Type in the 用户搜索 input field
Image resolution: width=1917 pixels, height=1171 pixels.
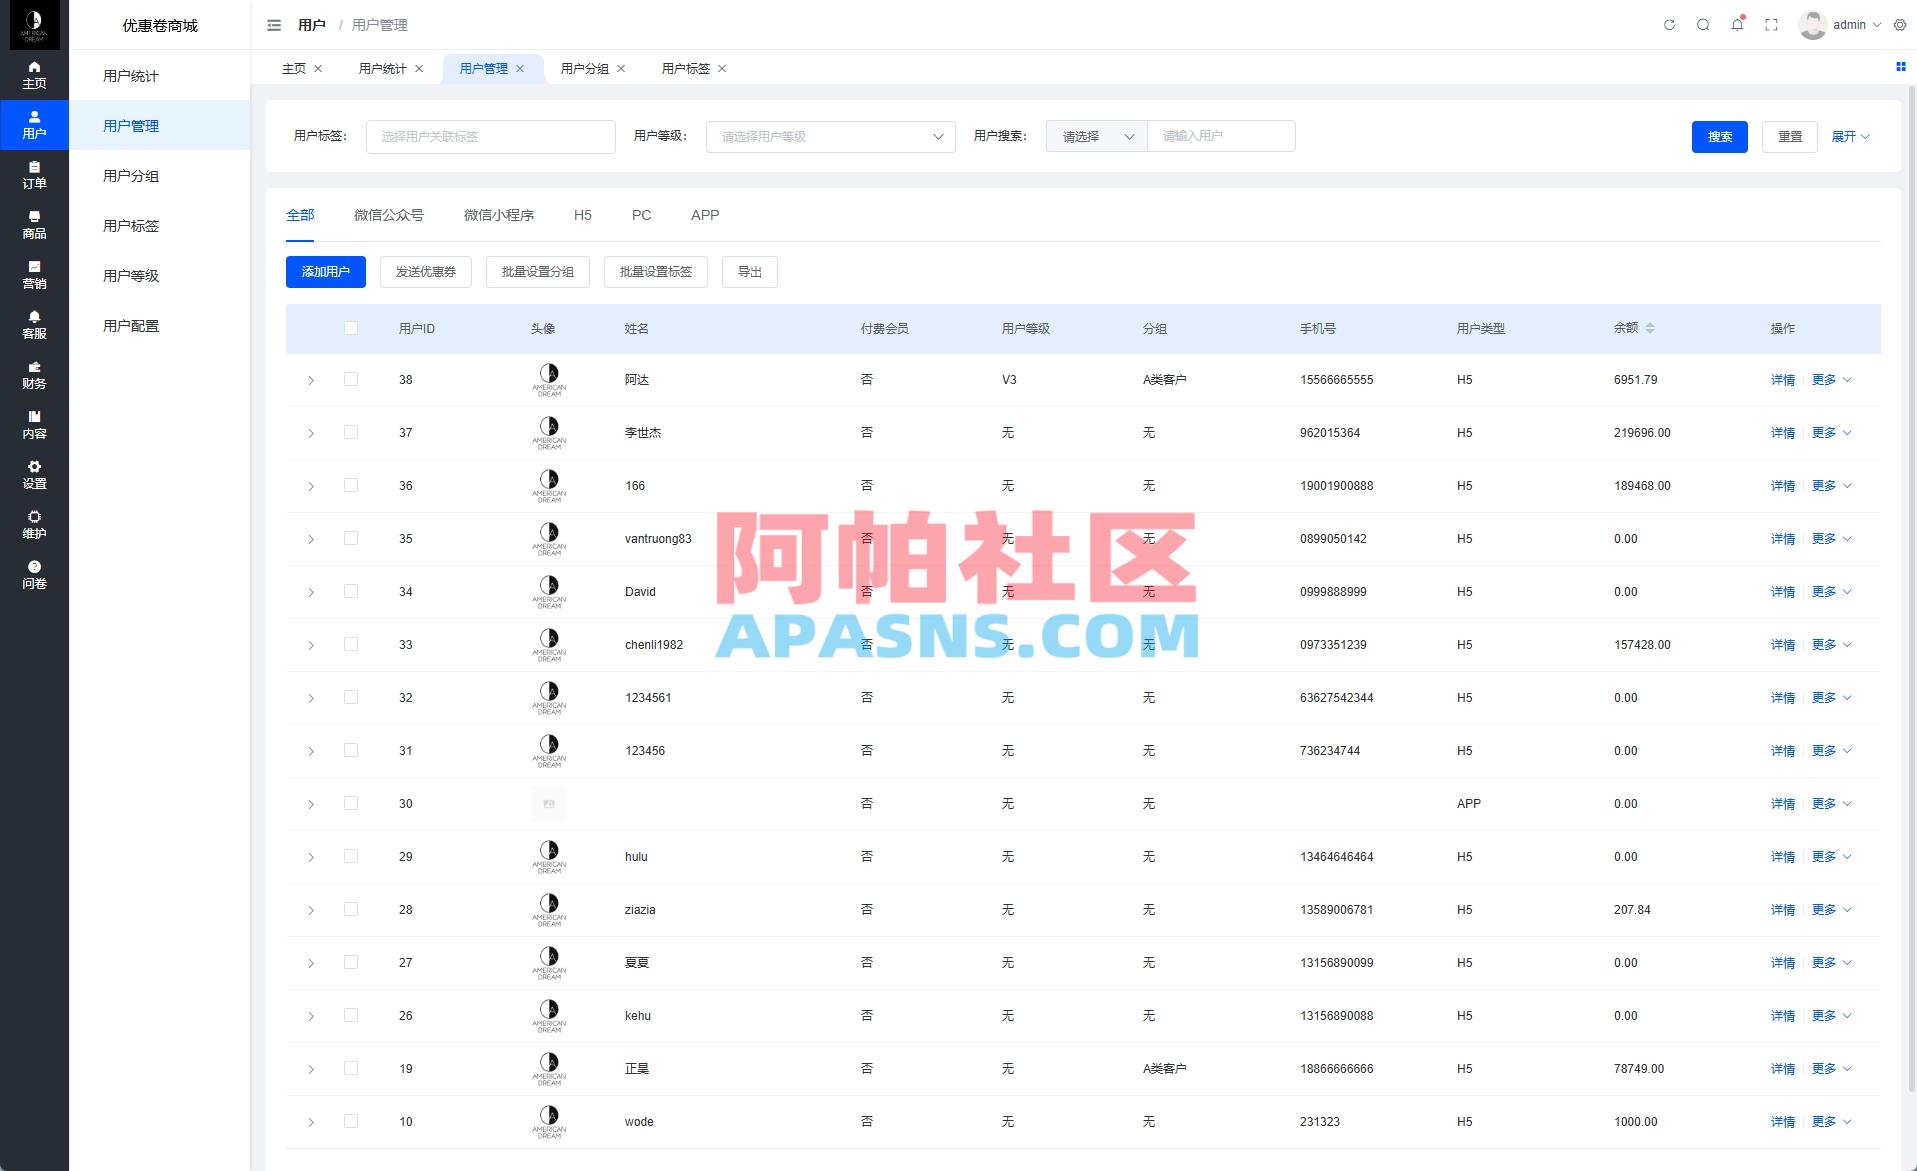coord(1220,136)
